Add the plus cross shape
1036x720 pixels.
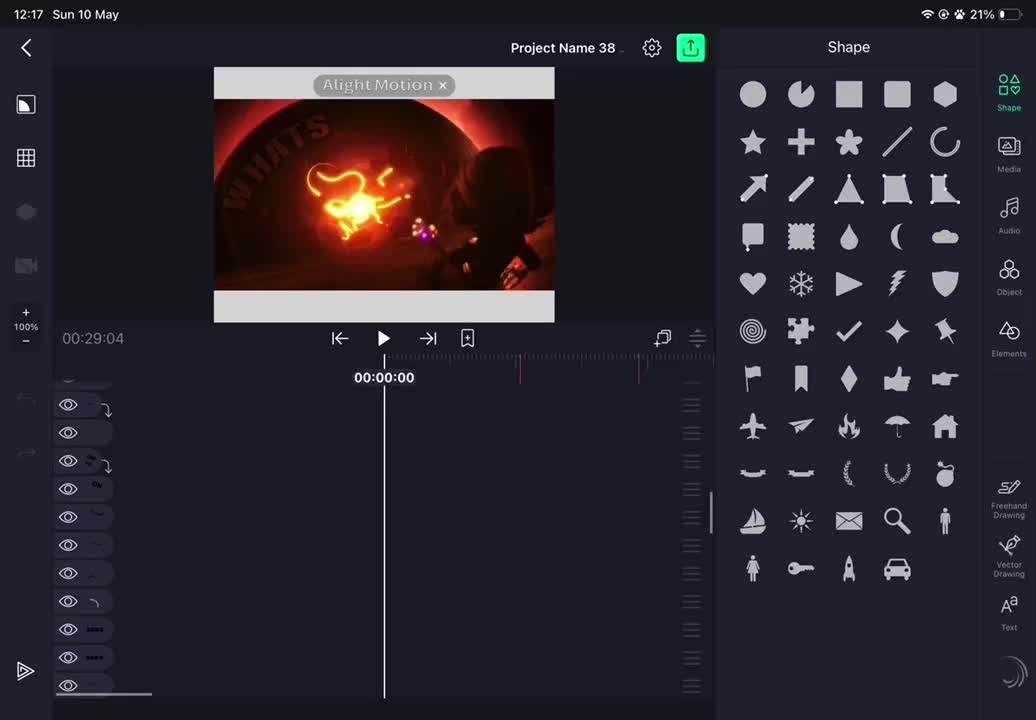tap(801, 142)
